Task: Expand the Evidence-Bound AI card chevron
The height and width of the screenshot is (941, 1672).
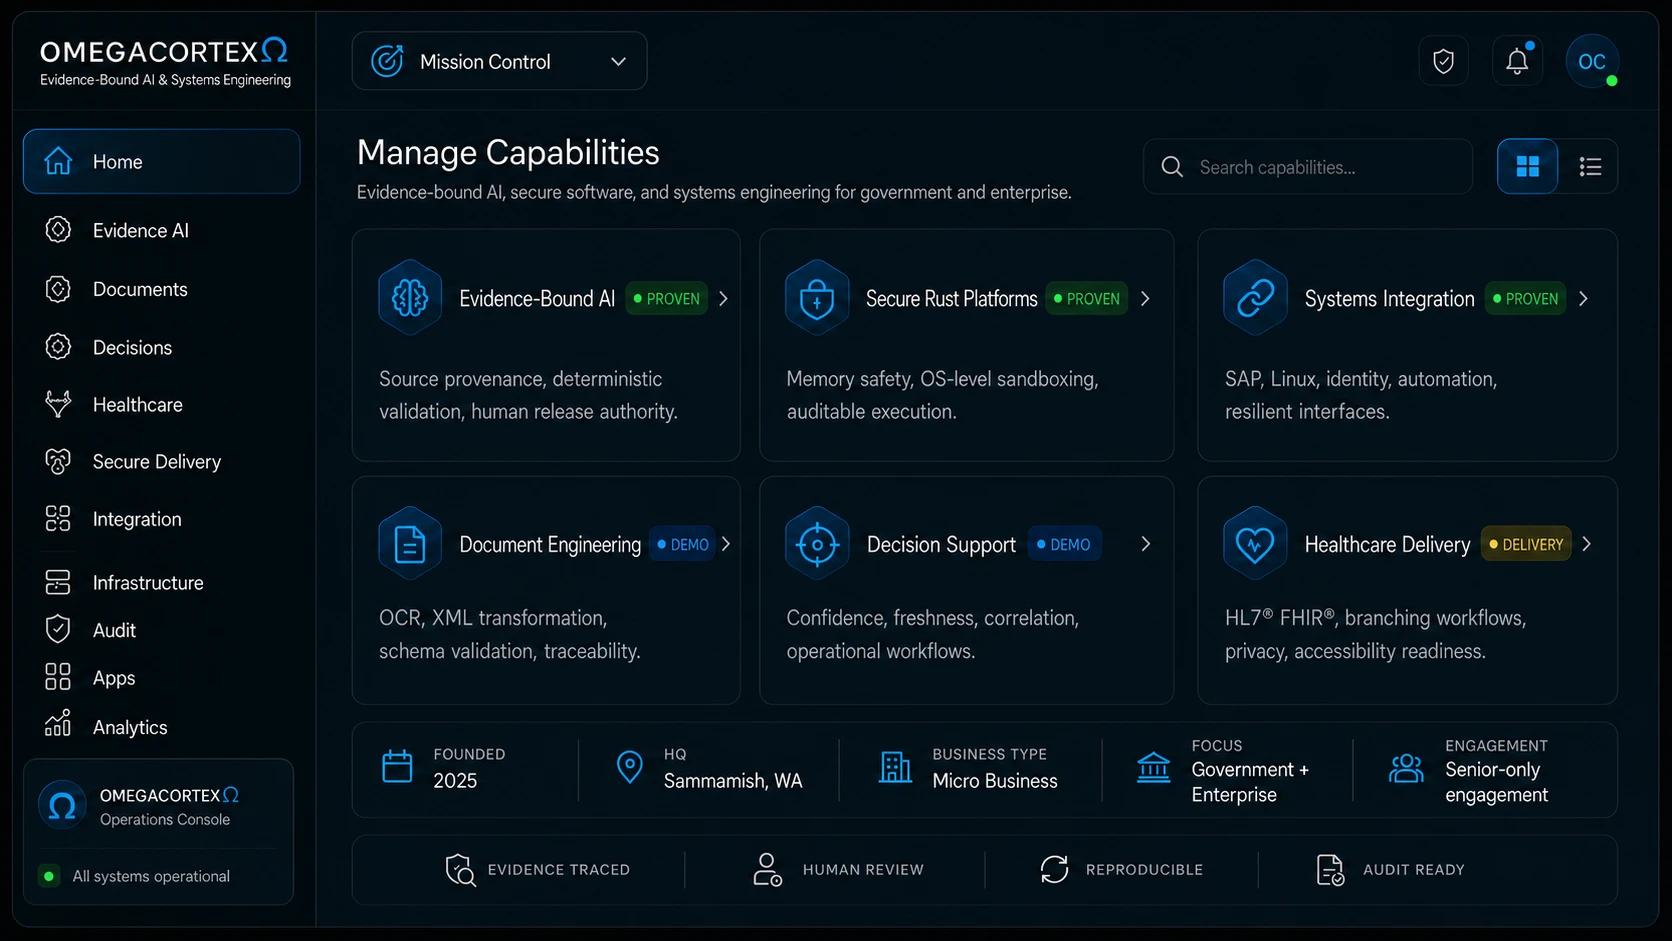Action: [723, 298]
